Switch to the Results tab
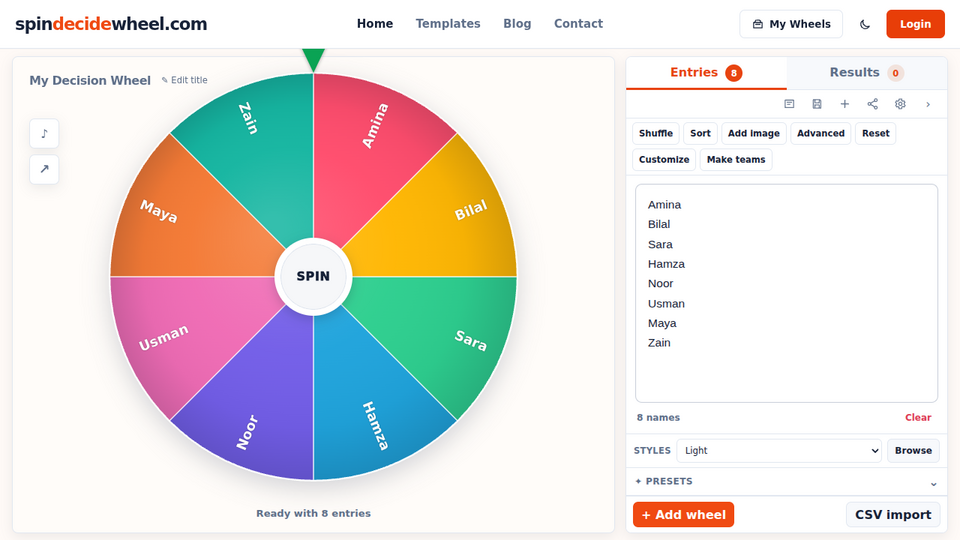 tap(866, 73)
